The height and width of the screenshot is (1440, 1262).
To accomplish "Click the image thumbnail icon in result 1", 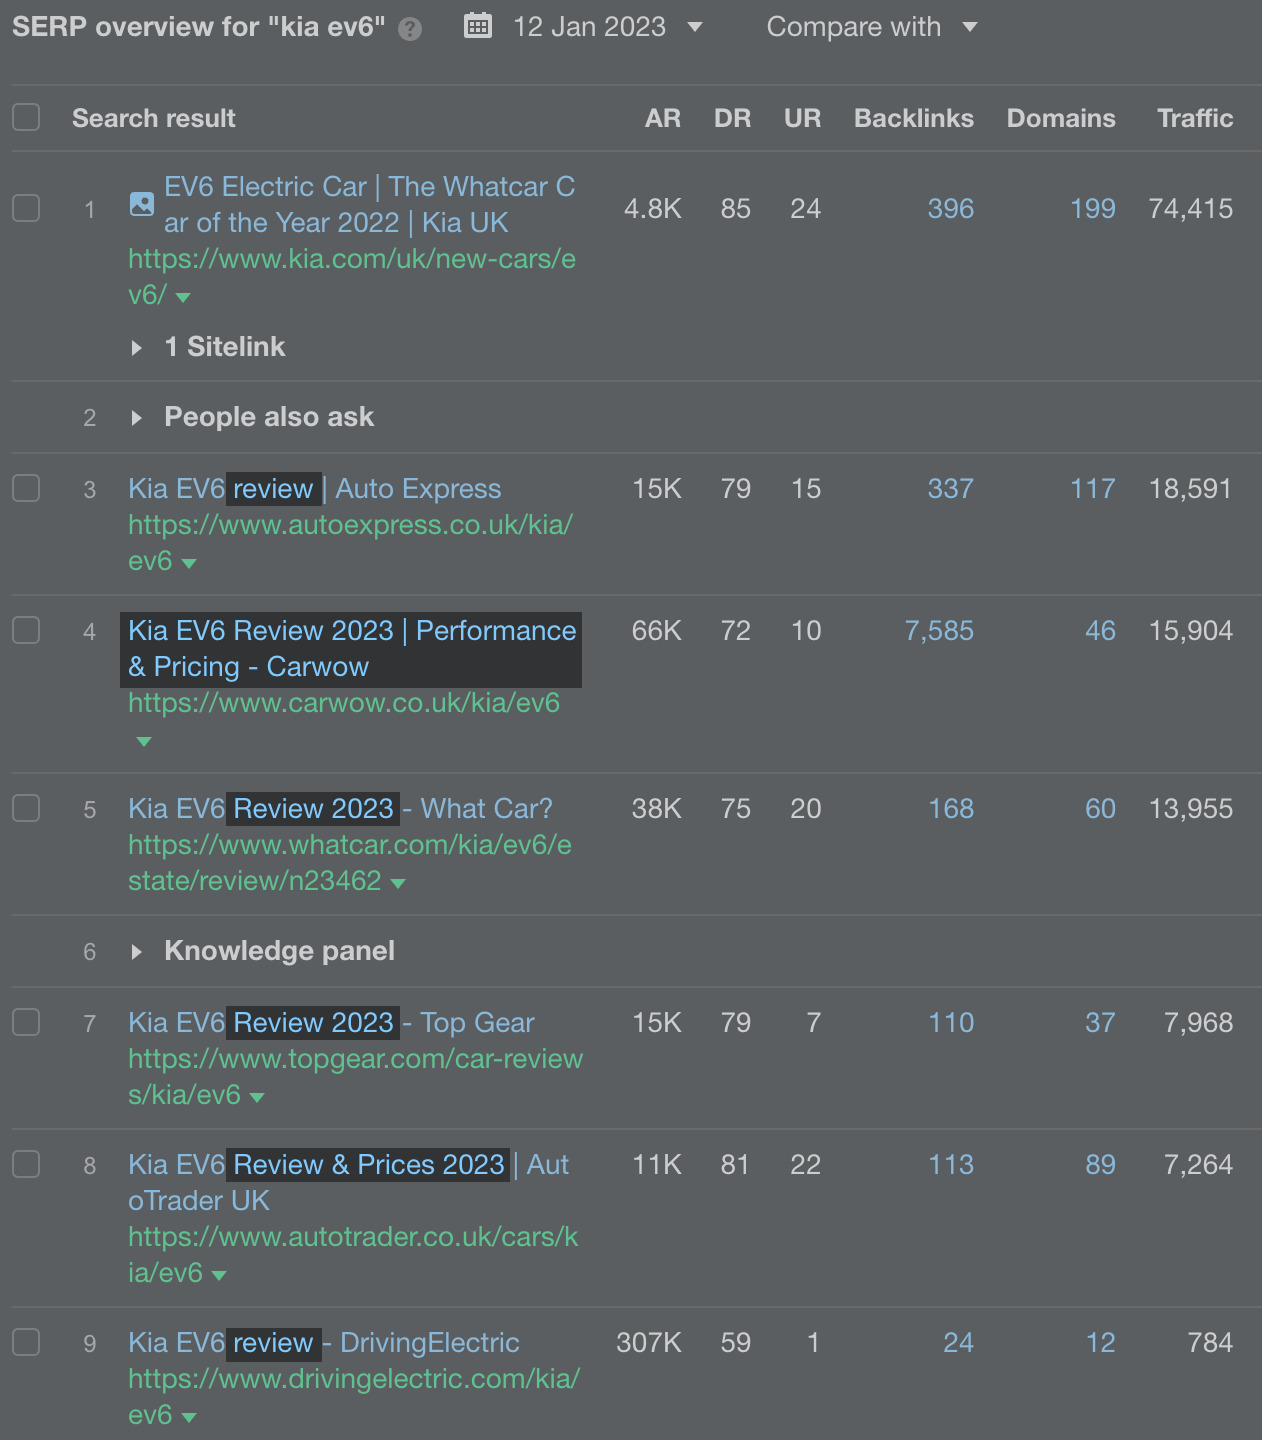I will click(142, 204).
